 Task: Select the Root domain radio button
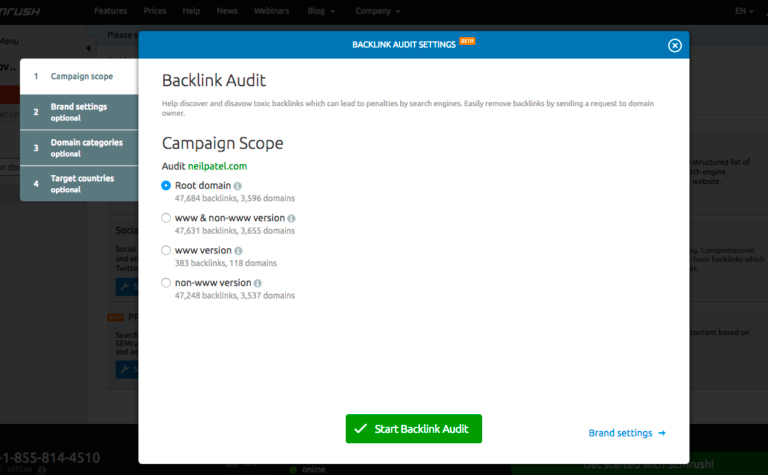point(166,186)
